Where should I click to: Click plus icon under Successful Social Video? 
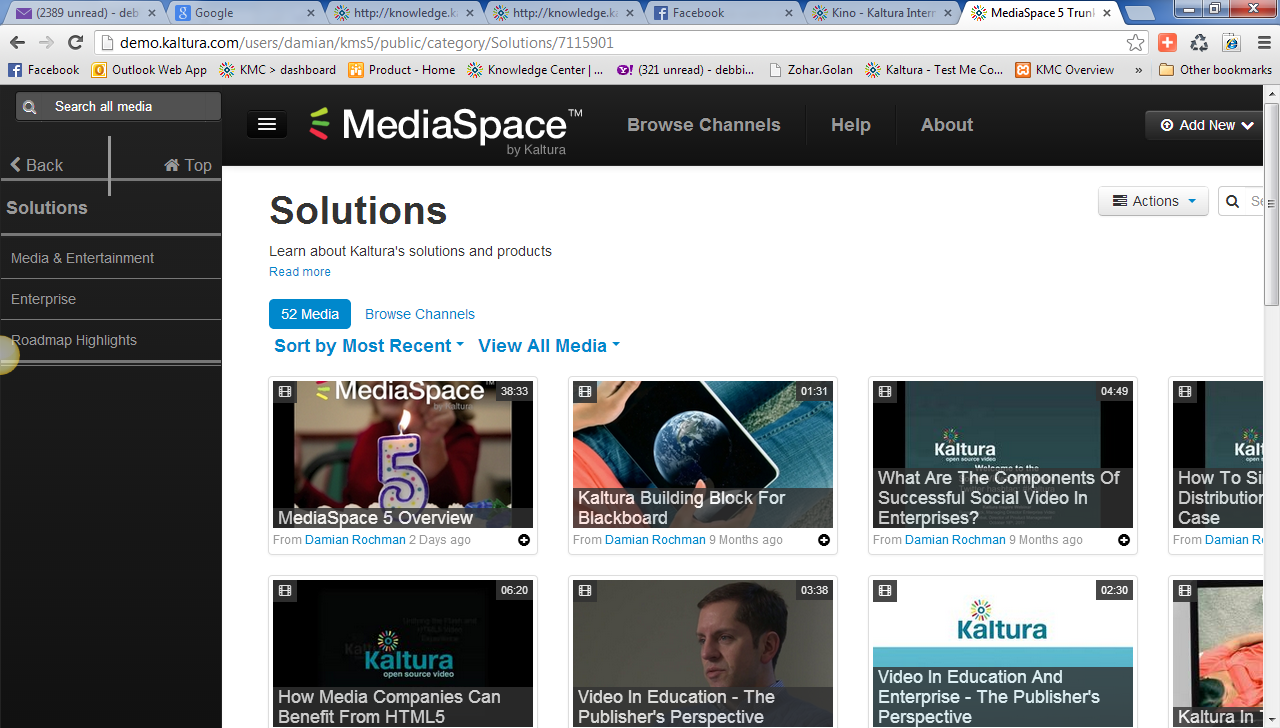pos(1124,540)
